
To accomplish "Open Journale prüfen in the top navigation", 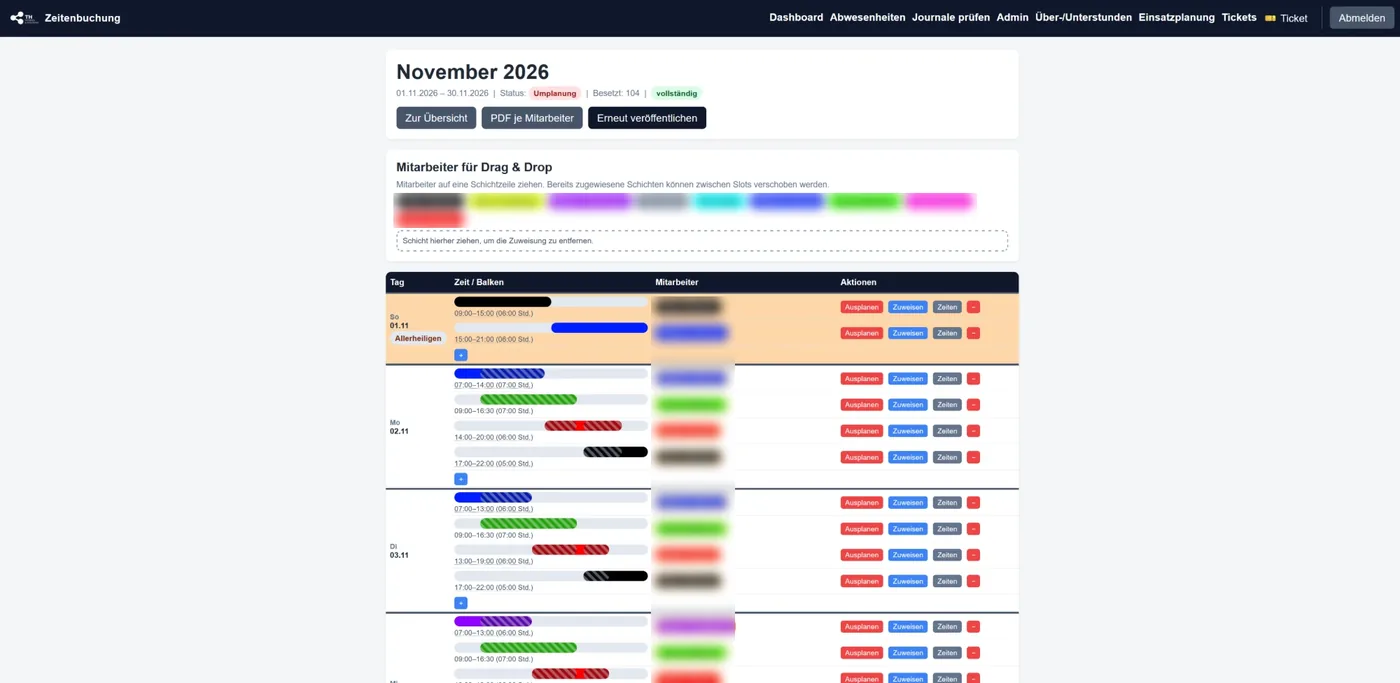I will (x=951, y=18).
